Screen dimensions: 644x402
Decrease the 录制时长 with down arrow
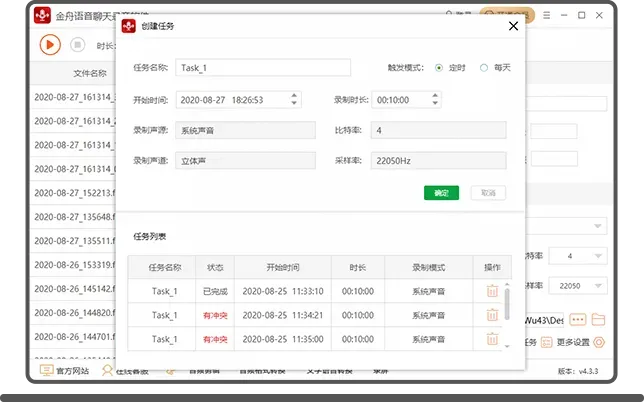435,103
